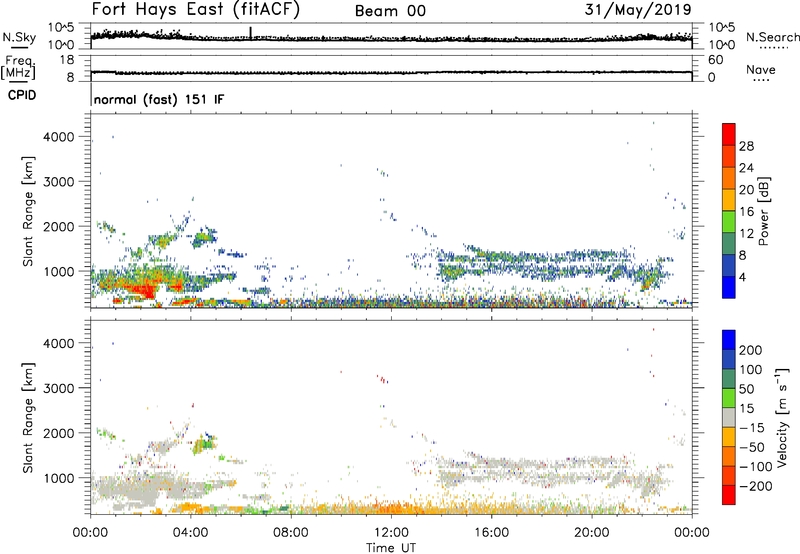Click the '12:00' time axis tick label
The width and height of the screenshot is (800, 554).
pos(391,533)
